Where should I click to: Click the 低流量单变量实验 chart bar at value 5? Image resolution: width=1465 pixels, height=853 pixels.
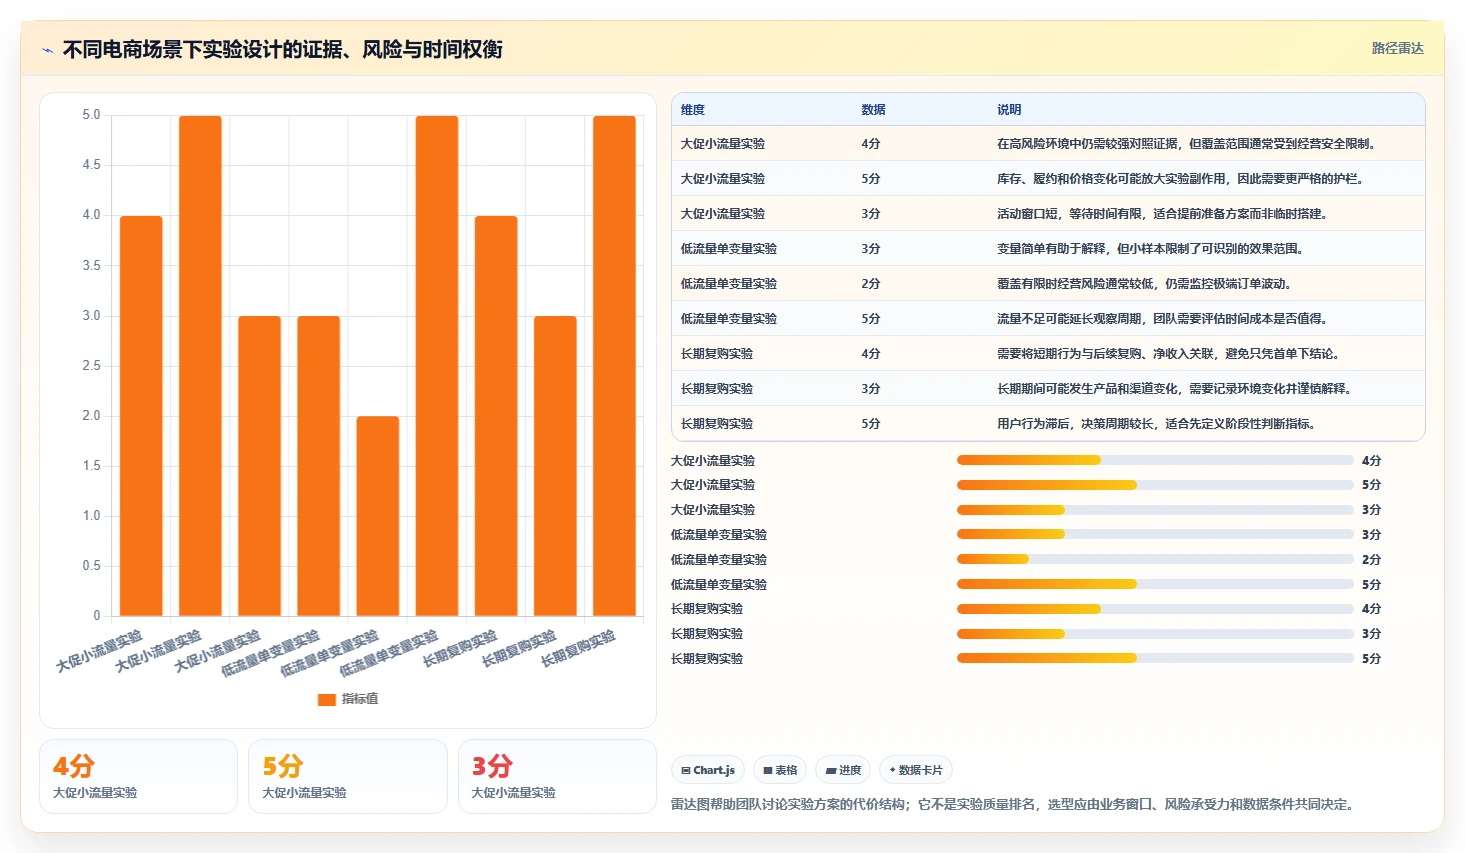pyautogui.click(x=437, y=366)
